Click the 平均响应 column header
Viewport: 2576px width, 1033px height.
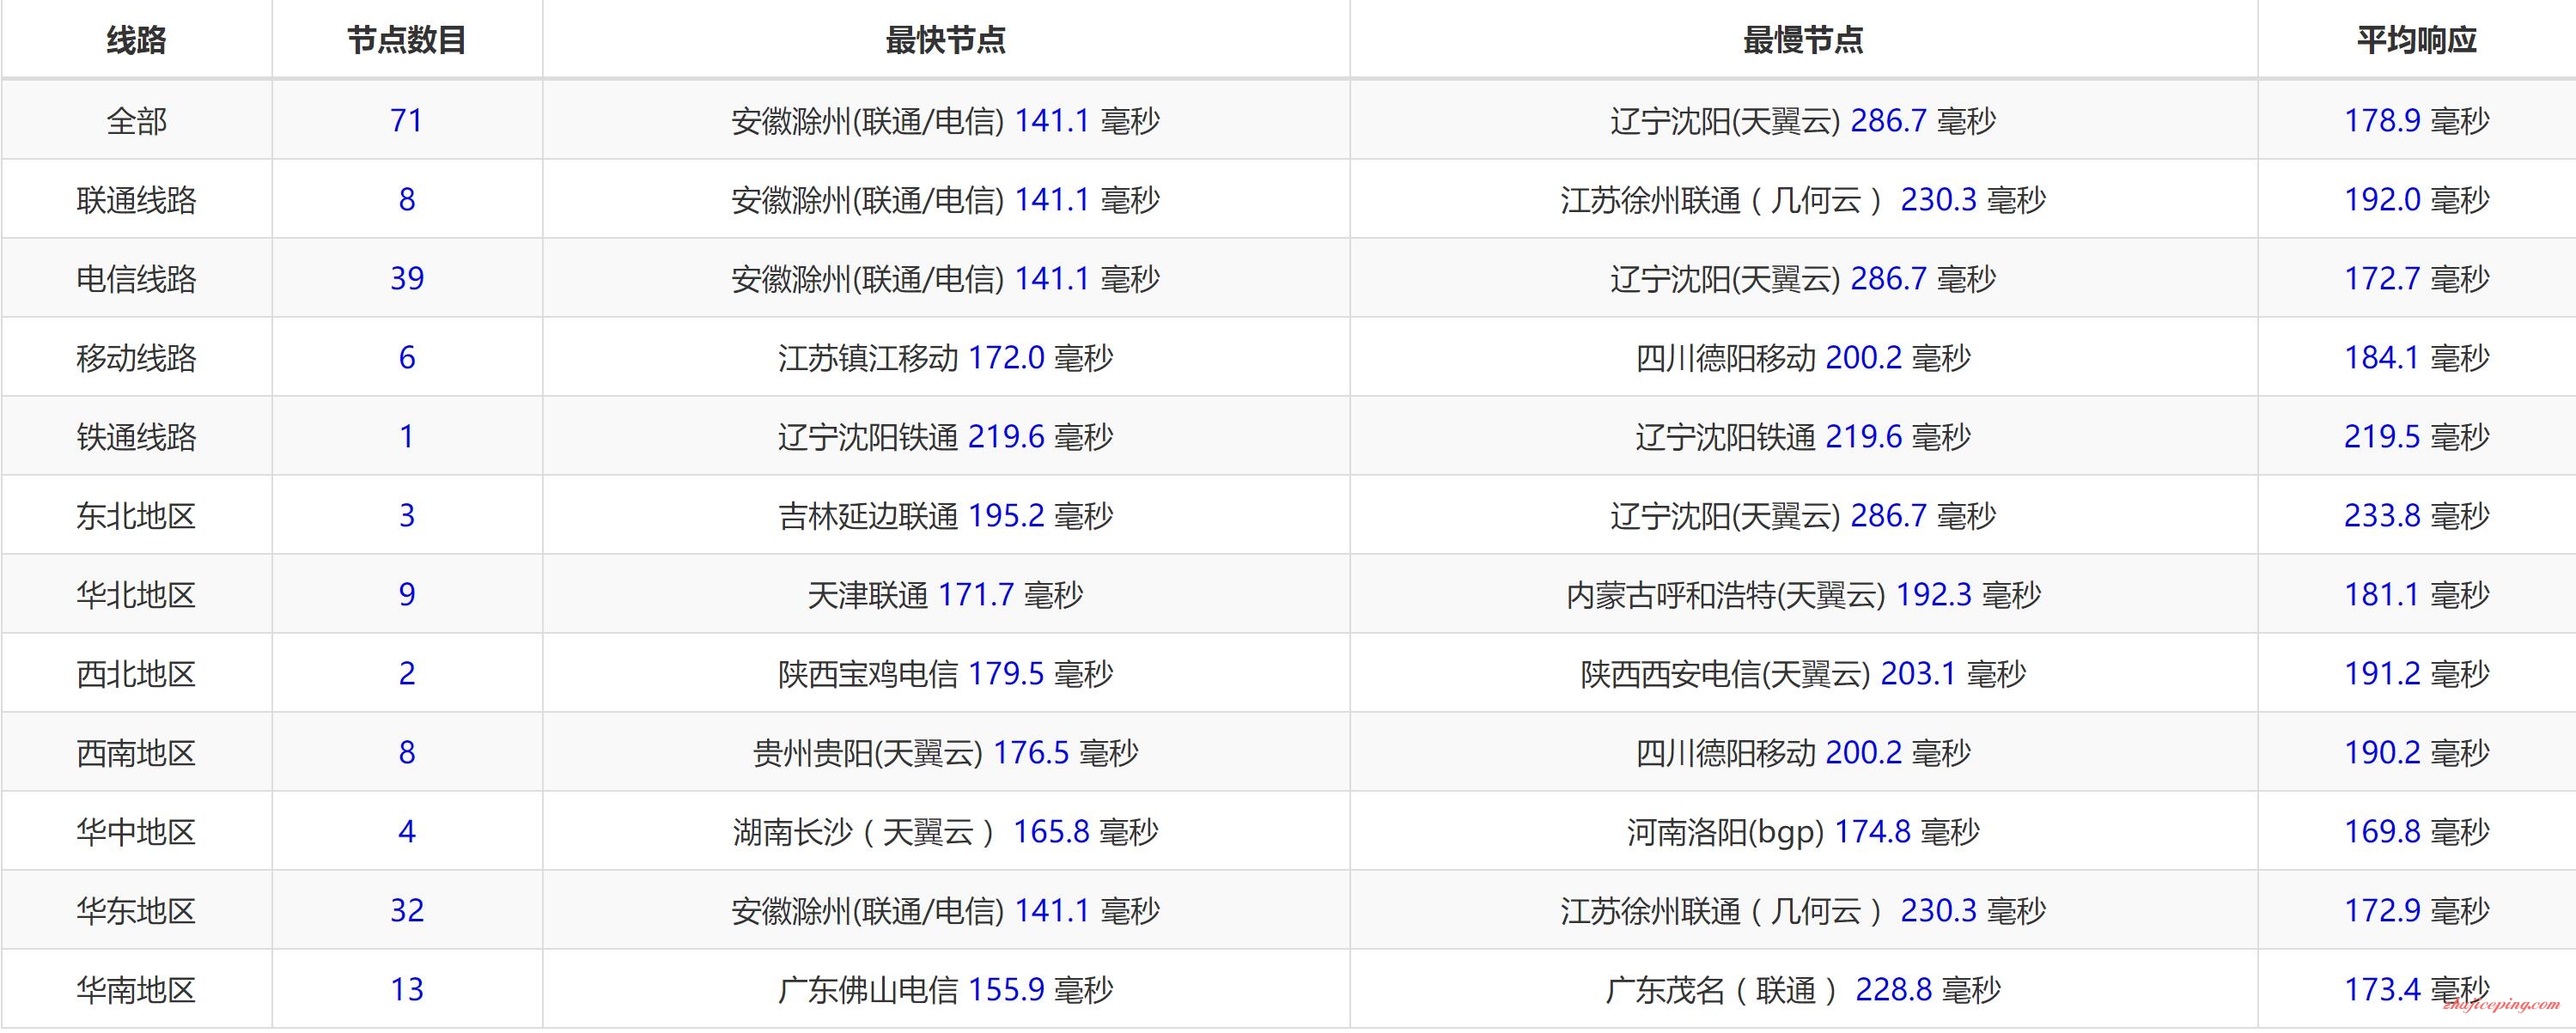tap(2417, 40)
